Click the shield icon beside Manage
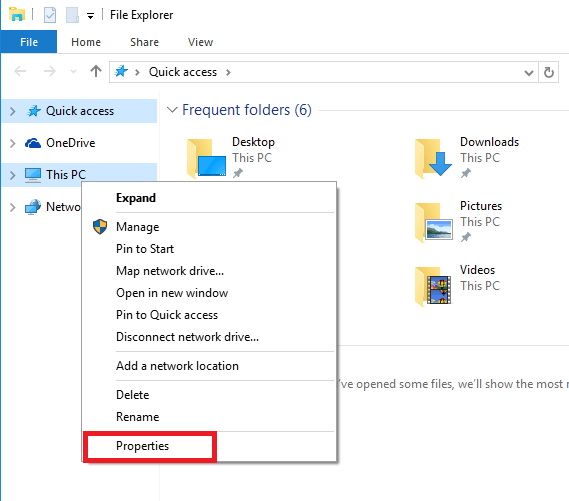 pos(100,227)
